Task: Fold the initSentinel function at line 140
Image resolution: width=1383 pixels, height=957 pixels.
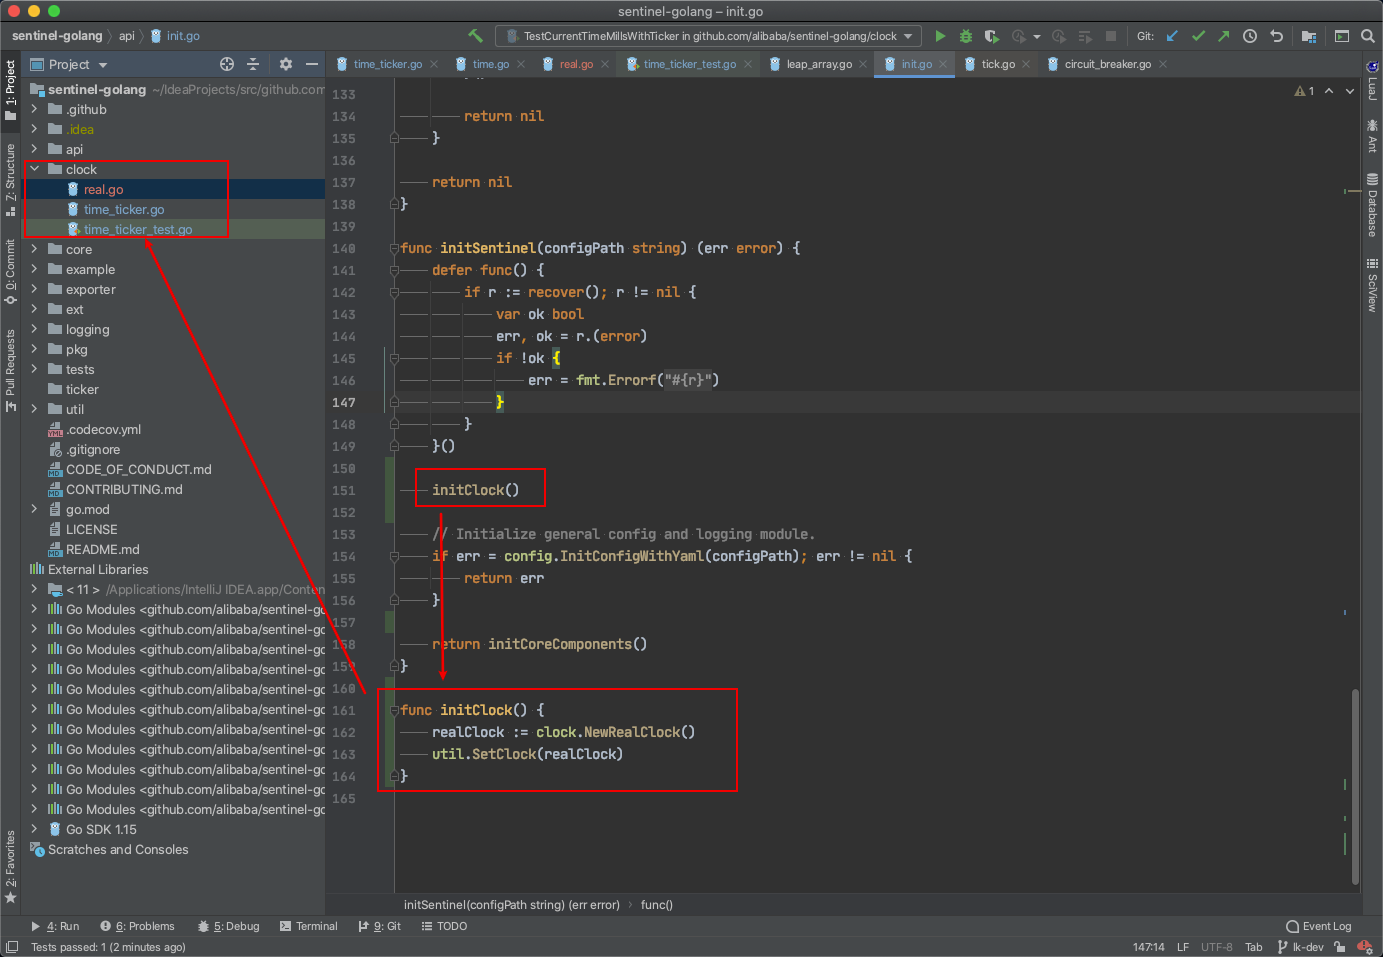Action: coord(394,248)
